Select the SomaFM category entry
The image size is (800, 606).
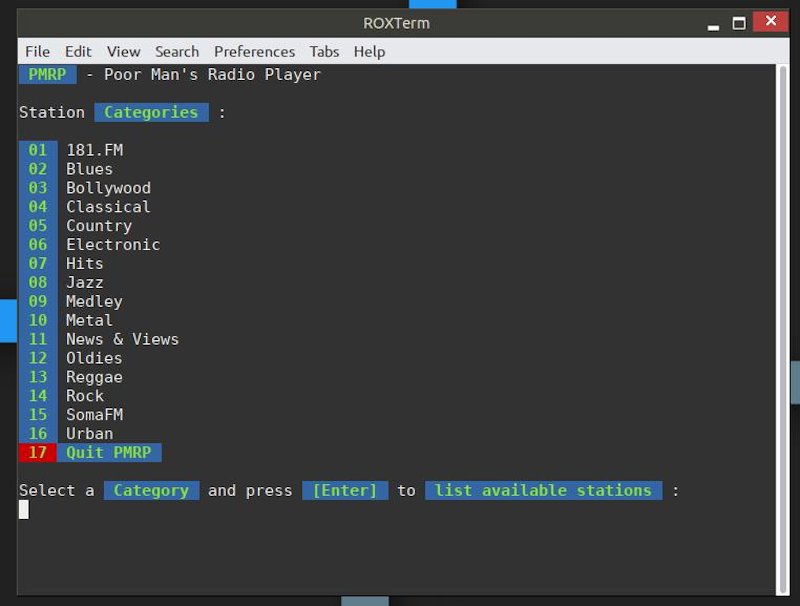[x=94, y=414]
